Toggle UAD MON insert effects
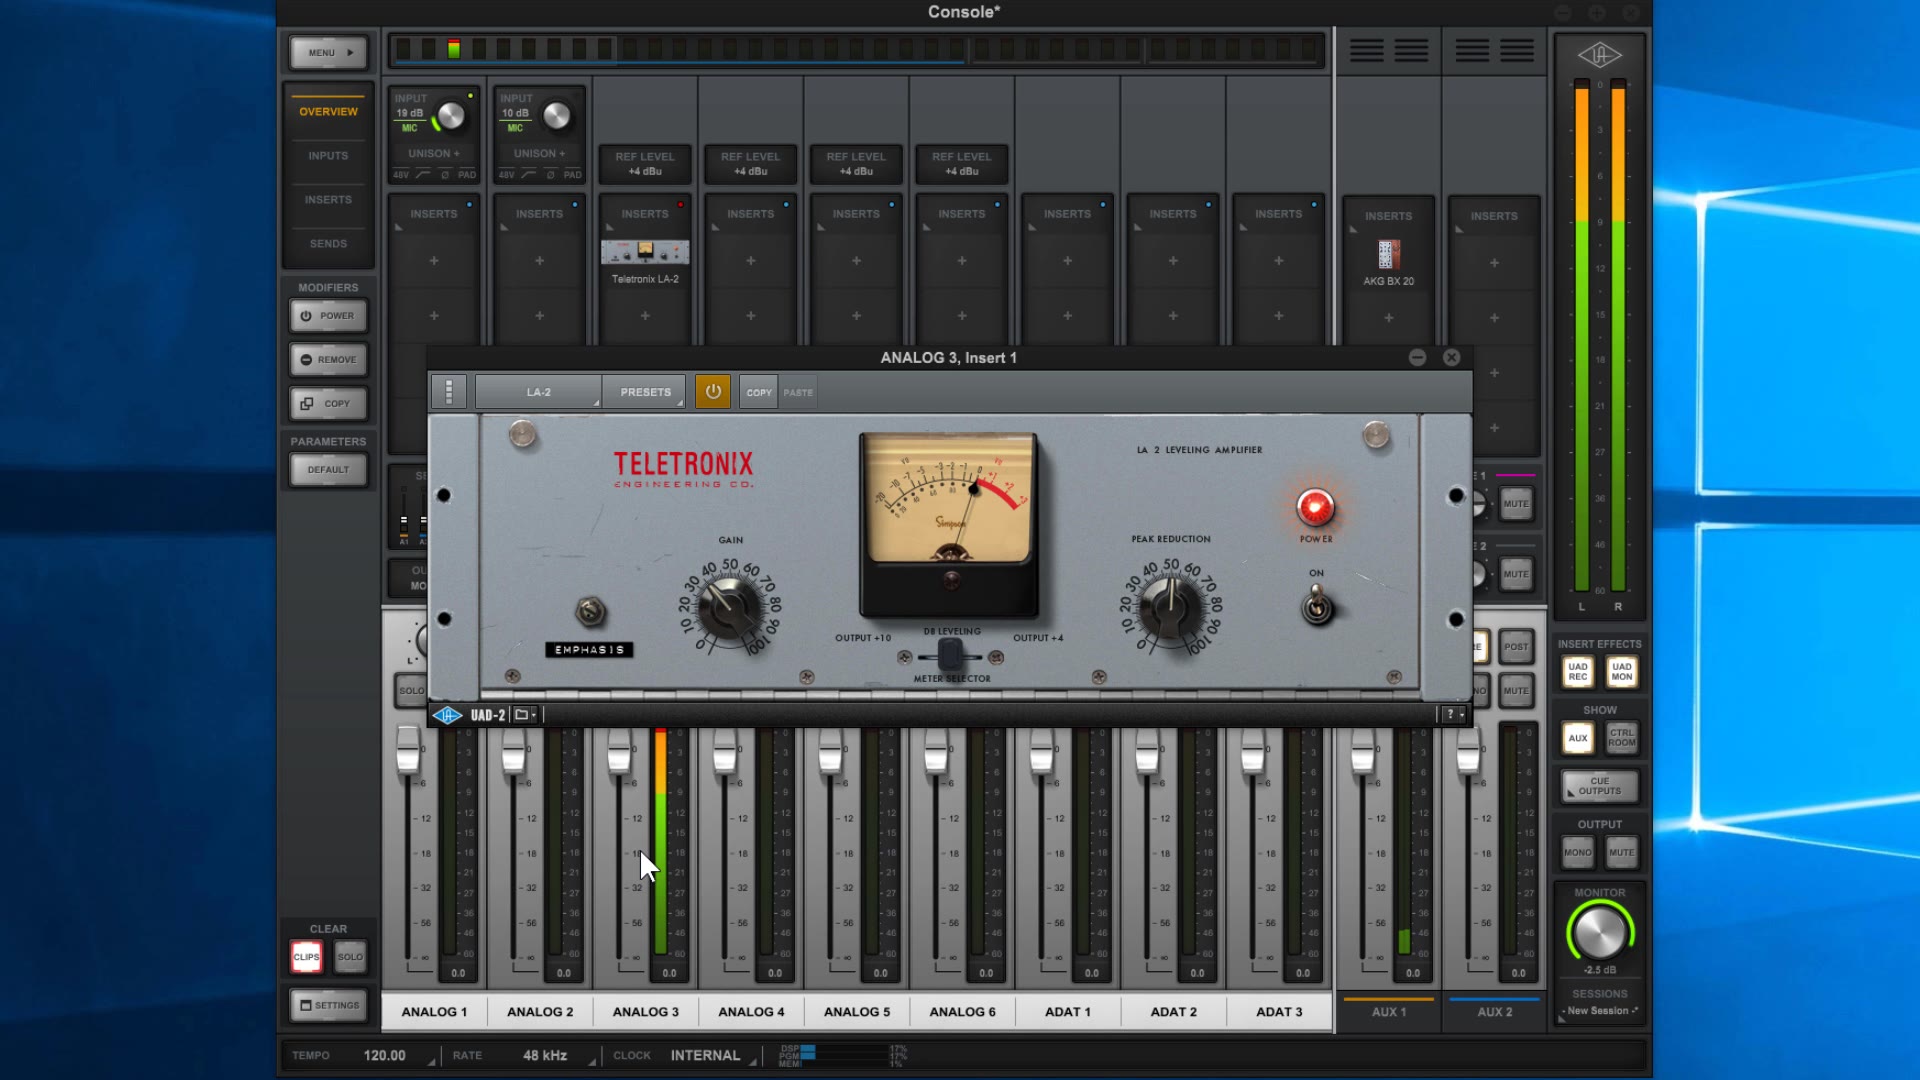Screen dimensions: 1920x1080 pos(1622,672)
